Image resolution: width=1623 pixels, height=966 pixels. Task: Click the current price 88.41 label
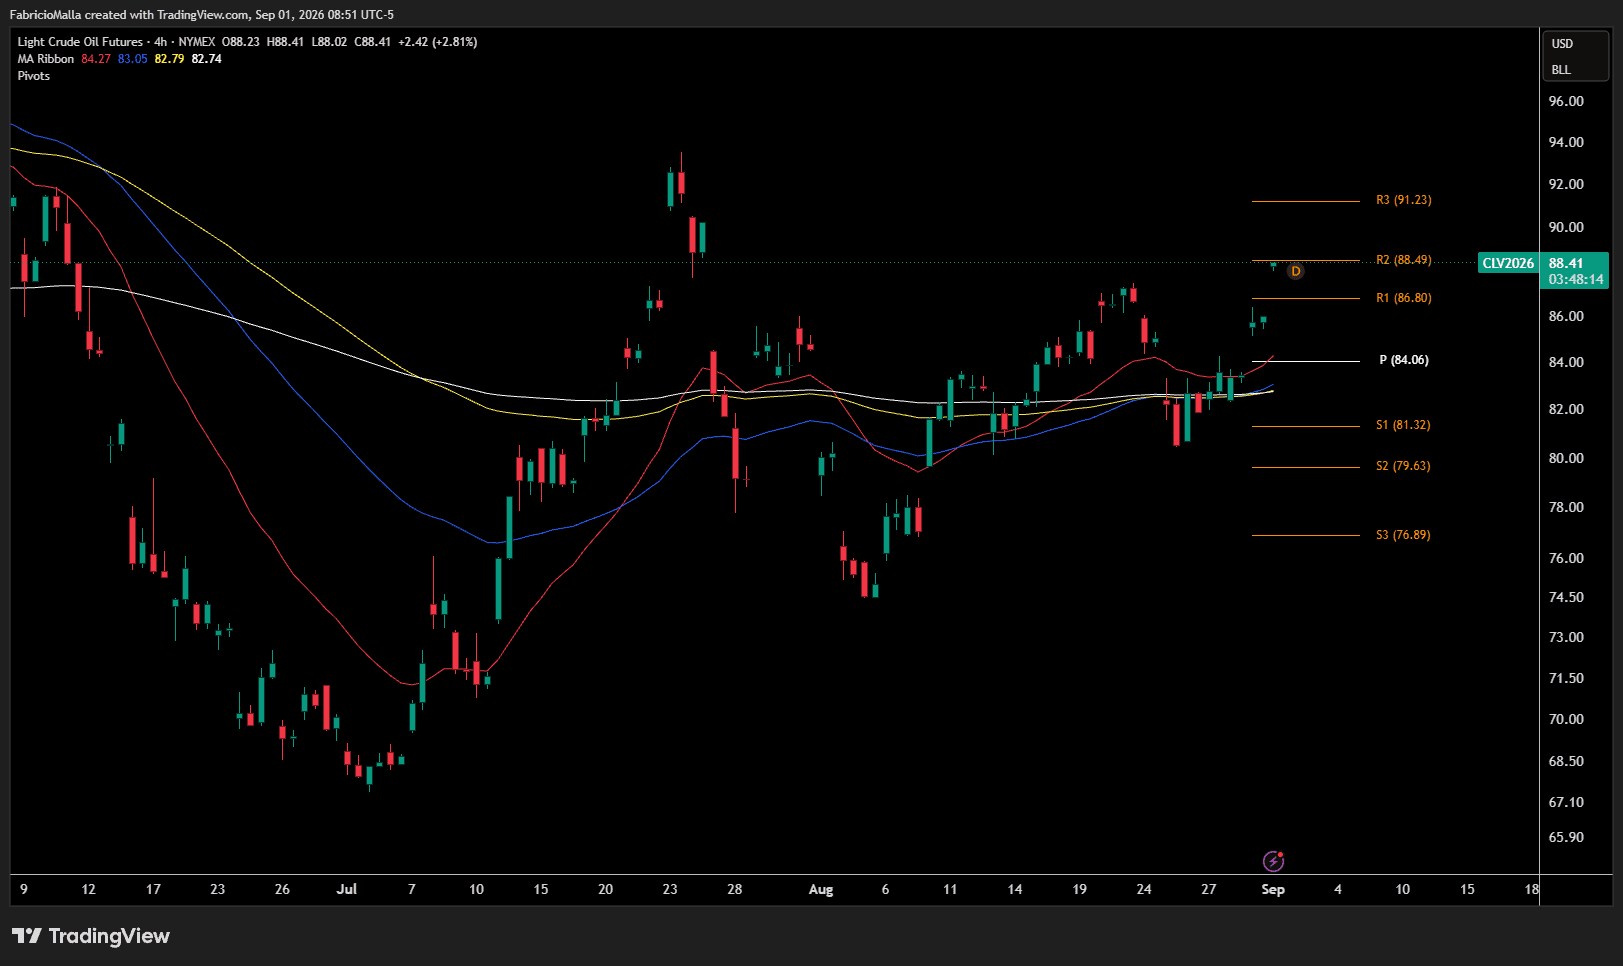pyautogui.click(x=1566, y=263)
